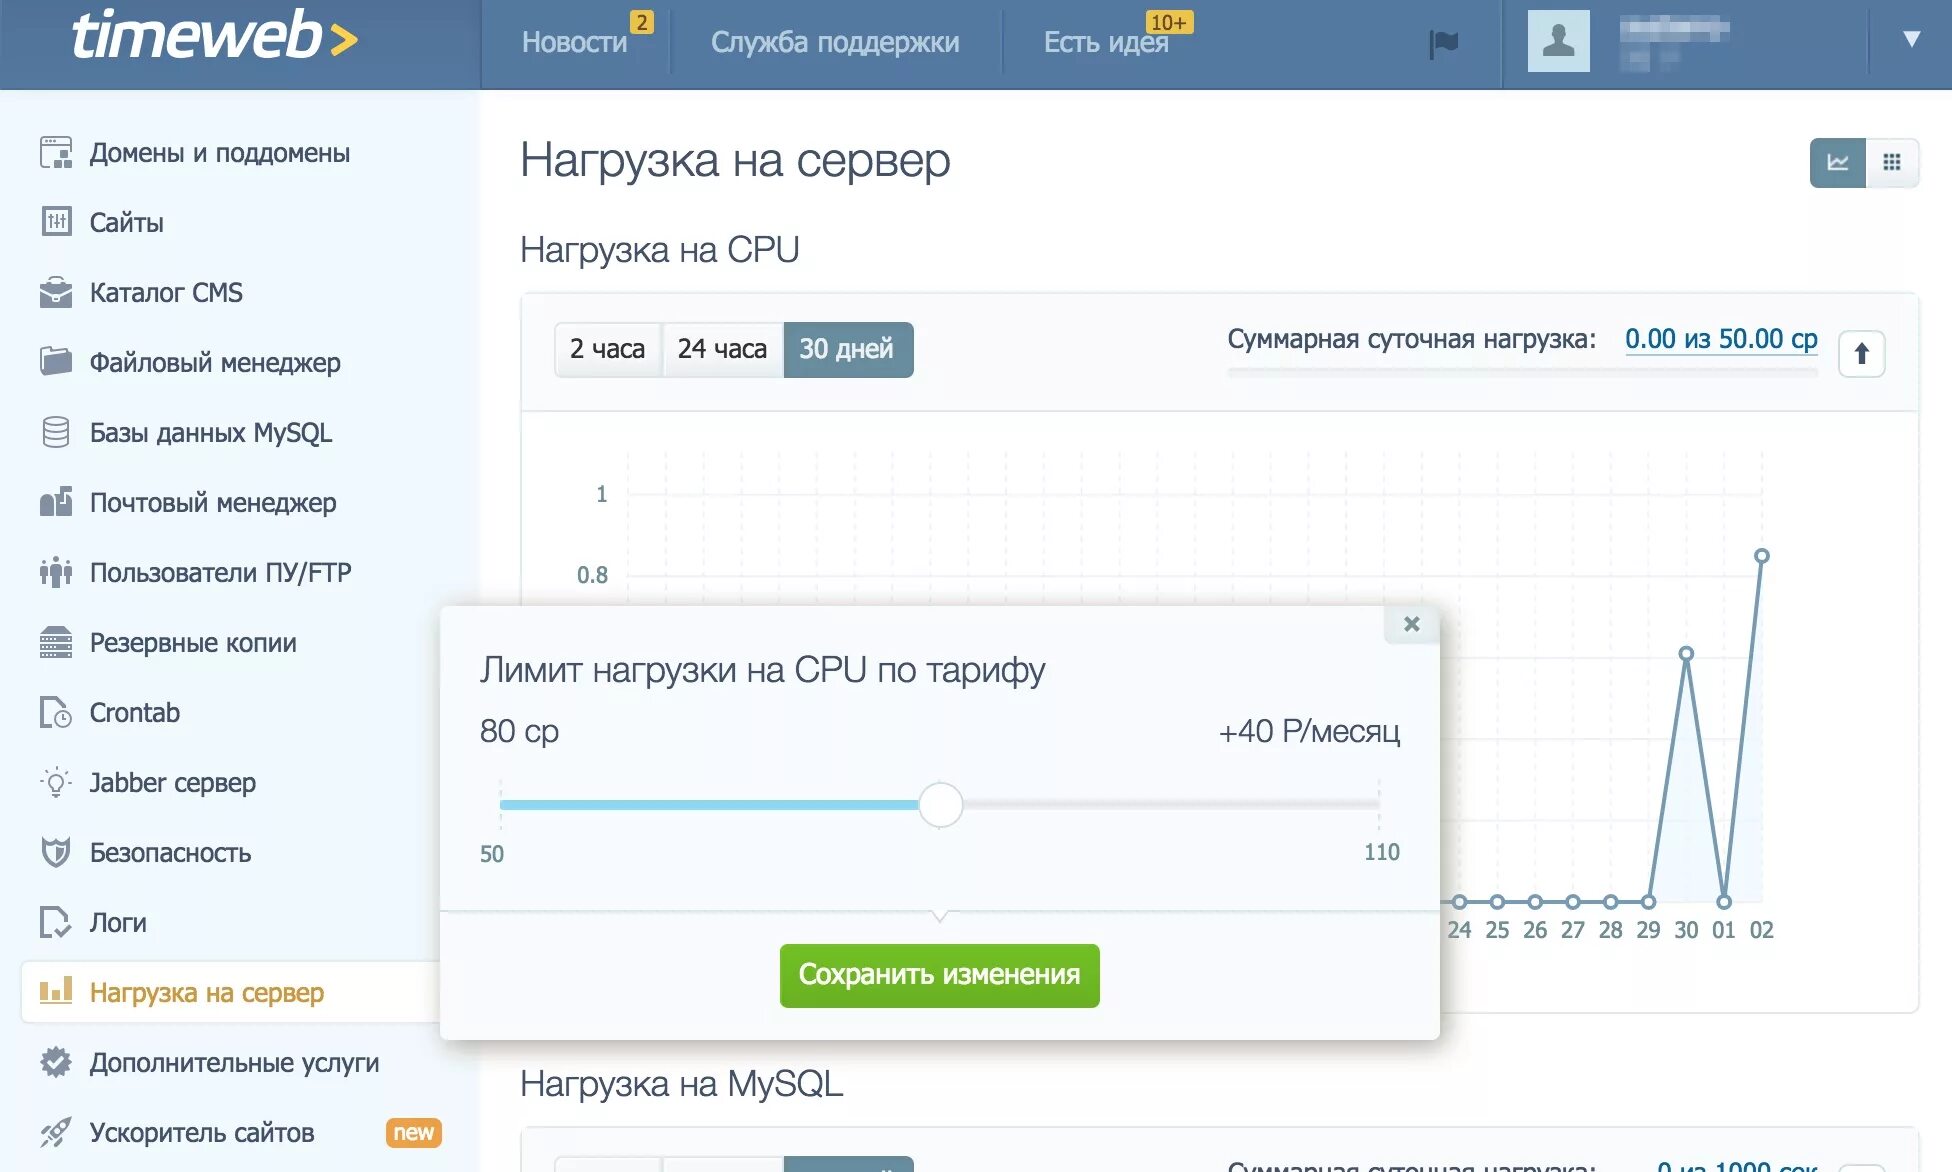Click the '+40 Р/месяц' price text
This screenshot has height=1172, width=1952.
(1309, 731)
